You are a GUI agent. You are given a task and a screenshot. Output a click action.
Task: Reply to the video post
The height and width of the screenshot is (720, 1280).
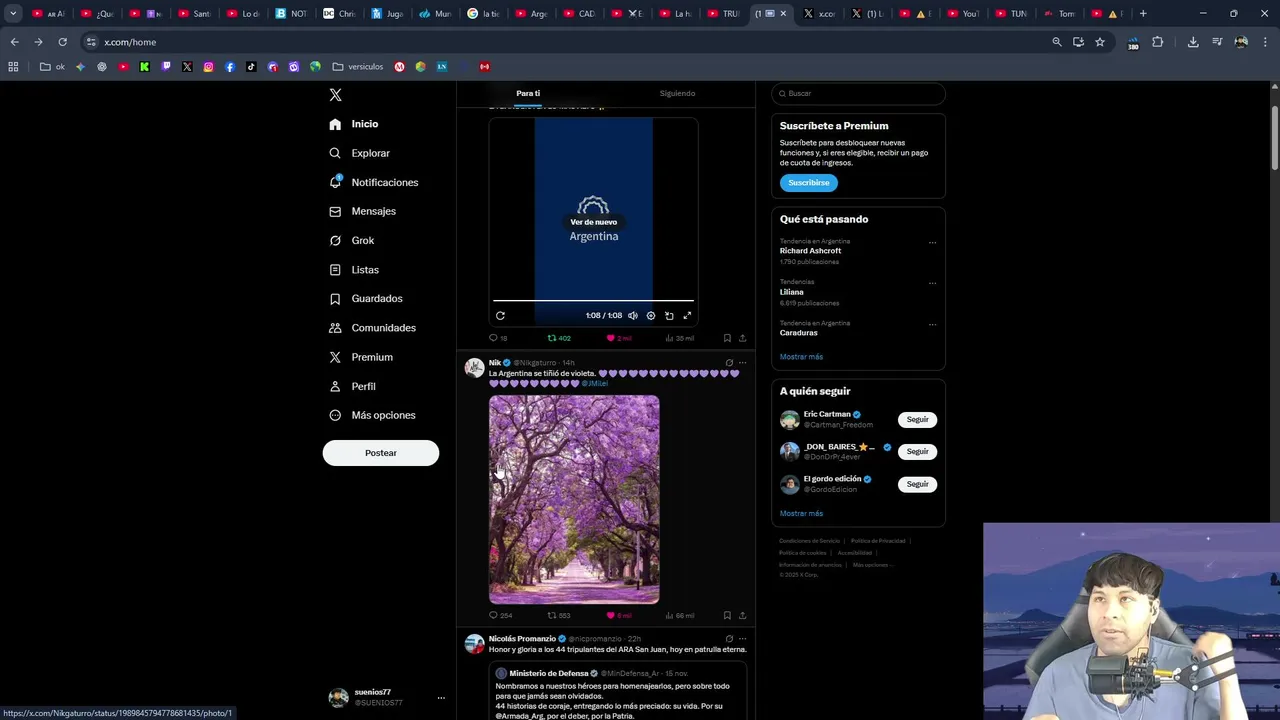[498, 338]
